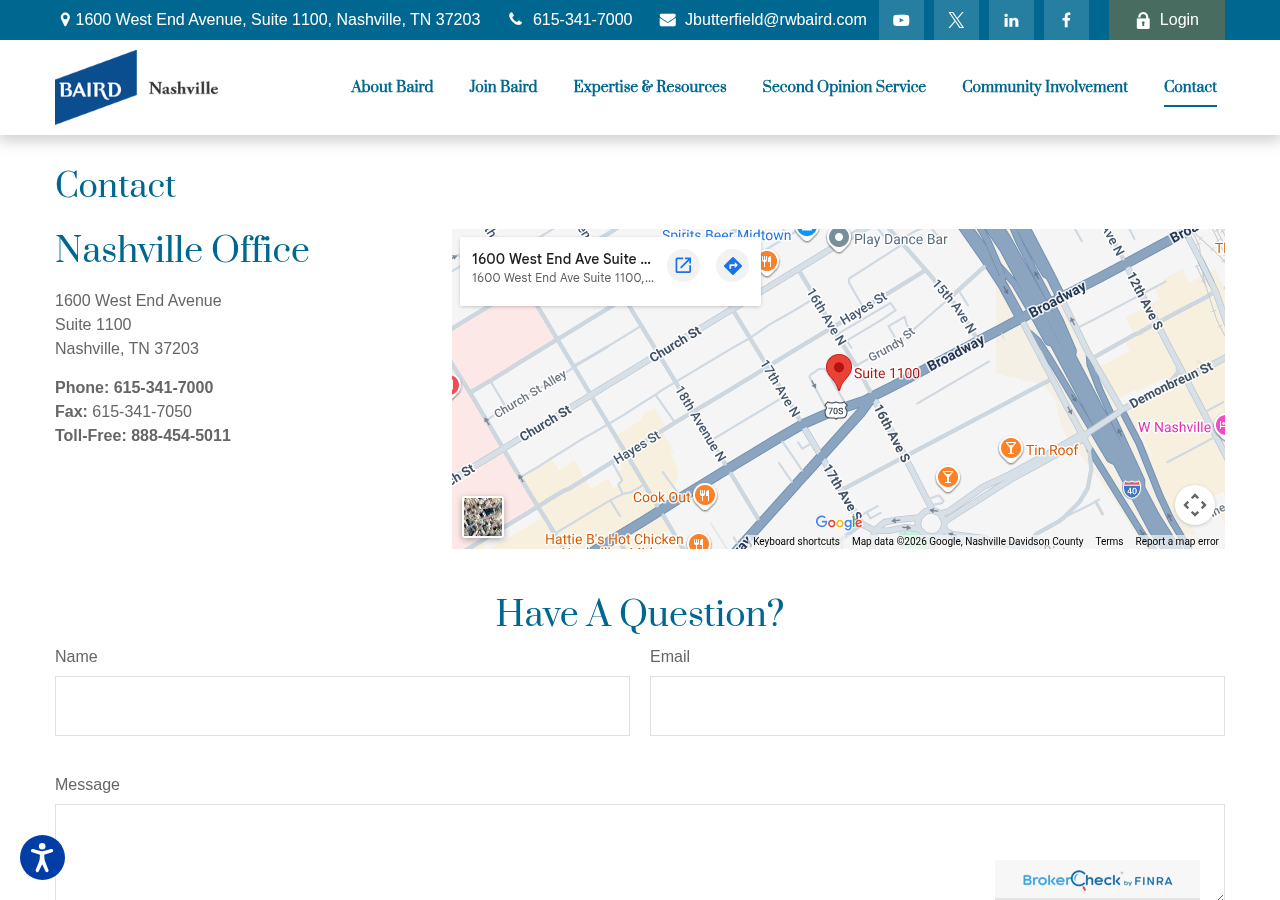Image resolution: width=1280 pixels, height=900 pixels.
Task: Click the Baird Nashville logo
Action: coord(137,87)
